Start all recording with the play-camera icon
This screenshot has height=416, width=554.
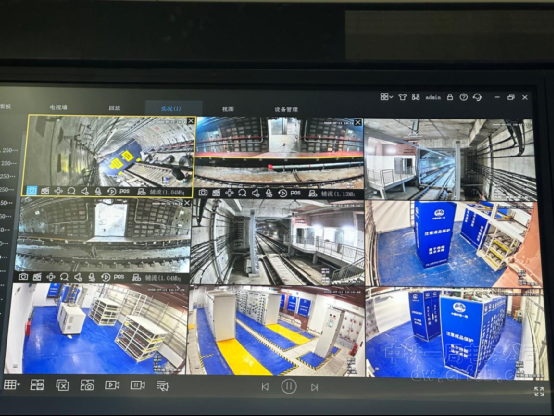point(112,385)
